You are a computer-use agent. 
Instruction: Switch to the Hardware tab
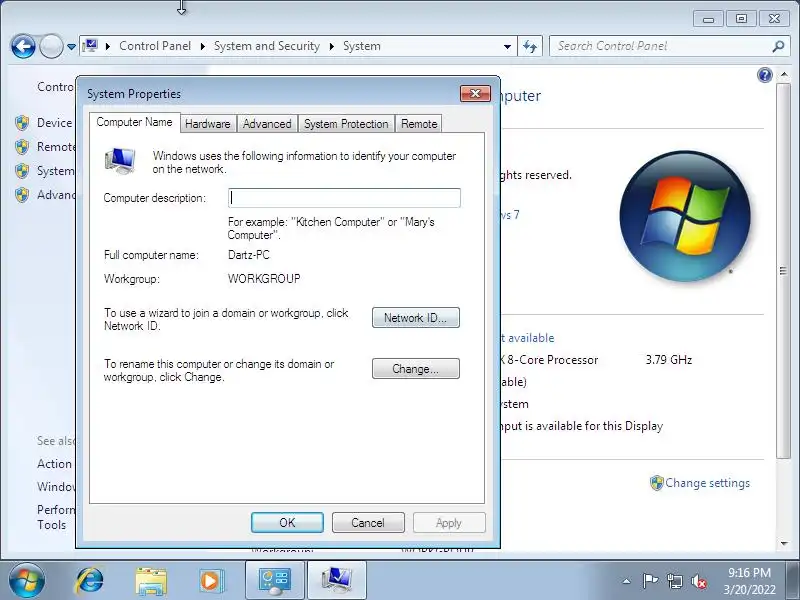pyautogui.click(x=208, y=124)
